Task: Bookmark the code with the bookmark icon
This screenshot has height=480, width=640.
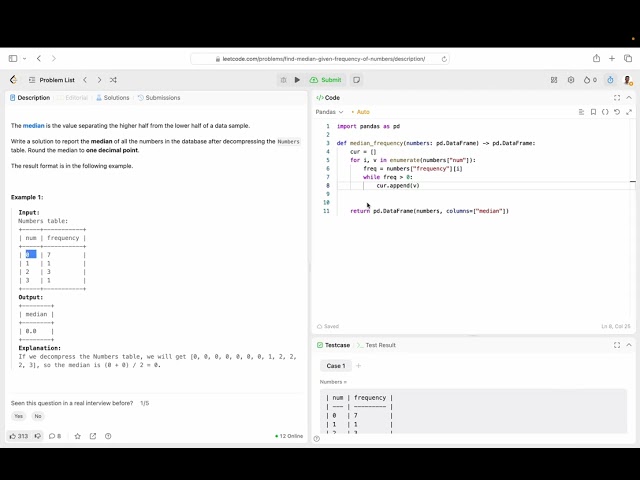Action: point(593,112)
